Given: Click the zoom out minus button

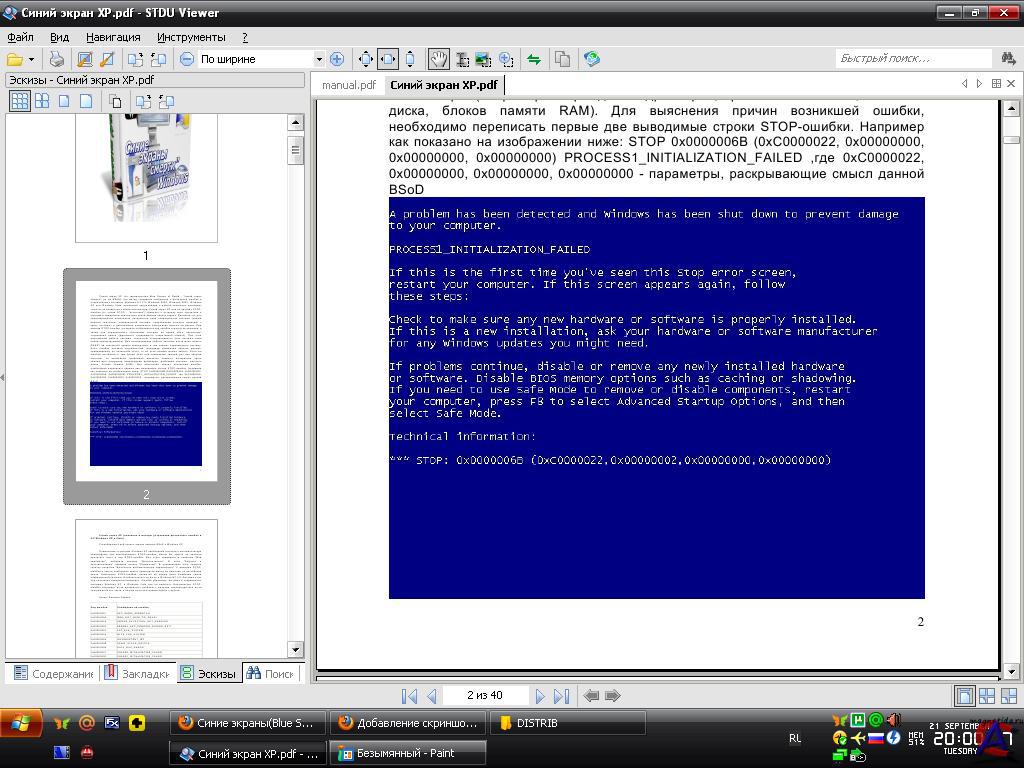Looking at the screenshot, I should tap(187, 59).
